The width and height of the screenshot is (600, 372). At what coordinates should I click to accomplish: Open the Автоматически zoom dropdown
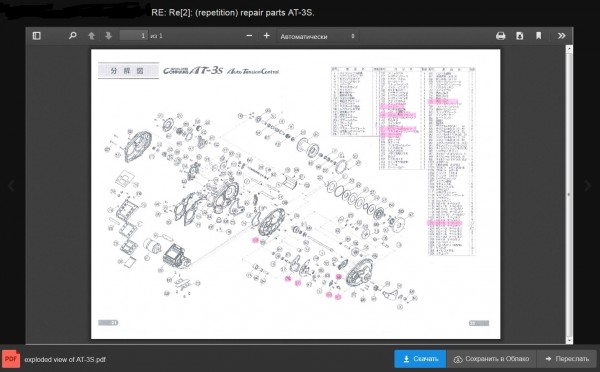(x=318, y=36)
